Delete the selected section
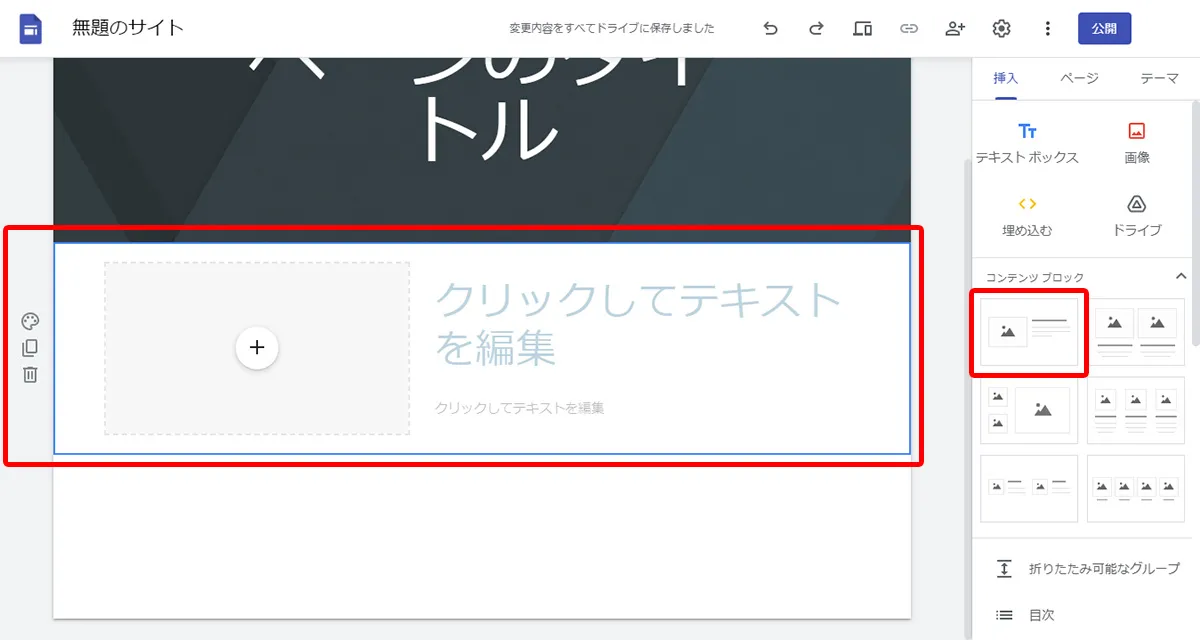The height and width of the screenshot is (640, 1200). (x=30, y=374)
